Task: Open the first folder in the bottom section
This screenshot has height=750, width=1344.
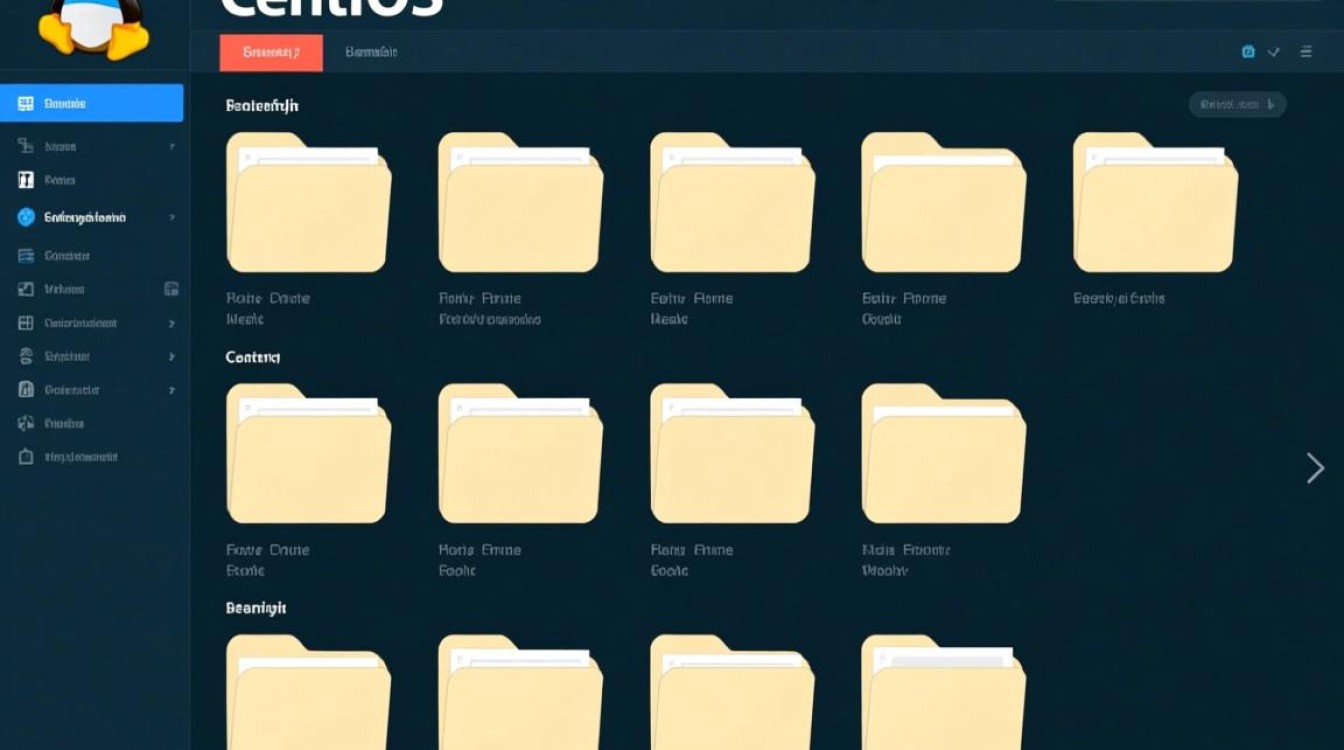Action: tap(308, 692)
